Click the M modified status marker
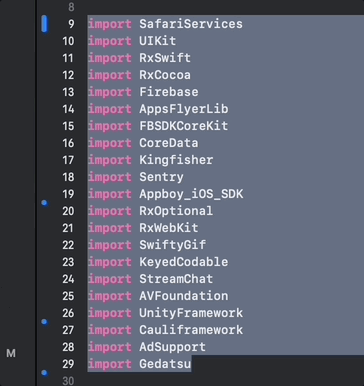 point(11,353)
